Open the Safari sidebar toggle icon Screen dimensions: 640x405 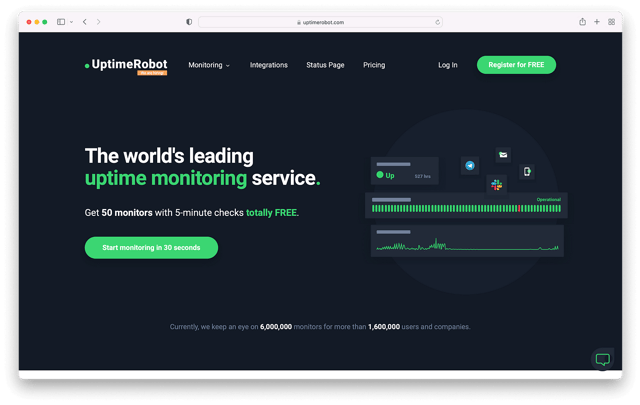tap(61, 22)
